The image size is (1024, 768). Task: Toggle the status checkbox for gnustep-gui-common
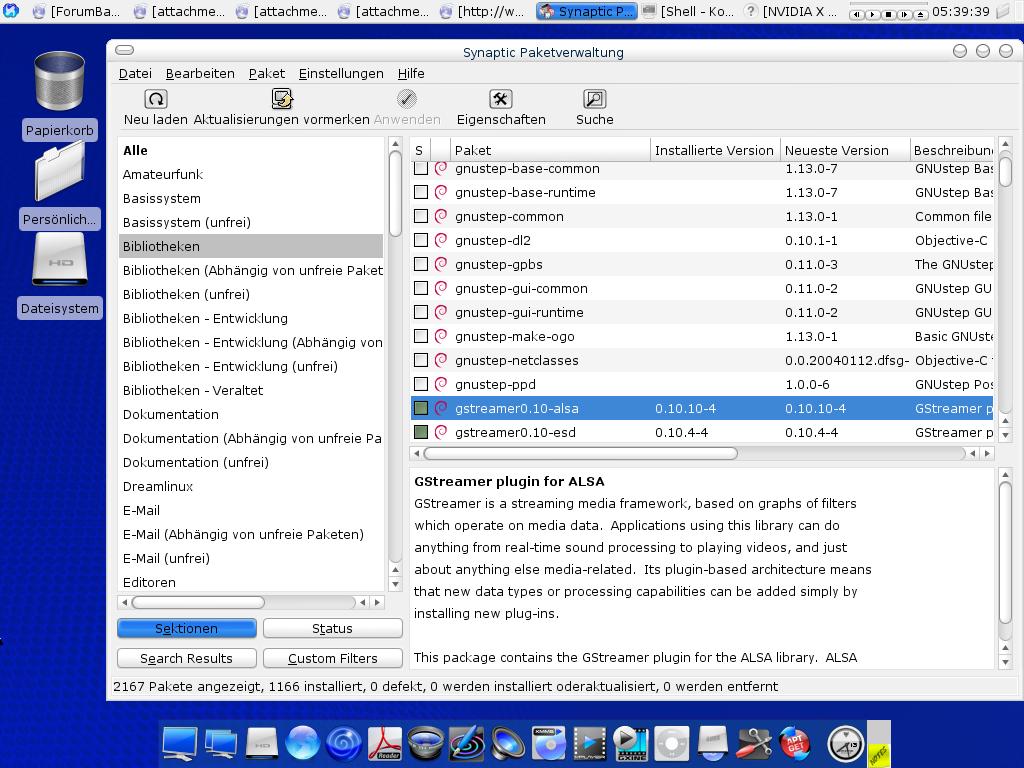421,288
